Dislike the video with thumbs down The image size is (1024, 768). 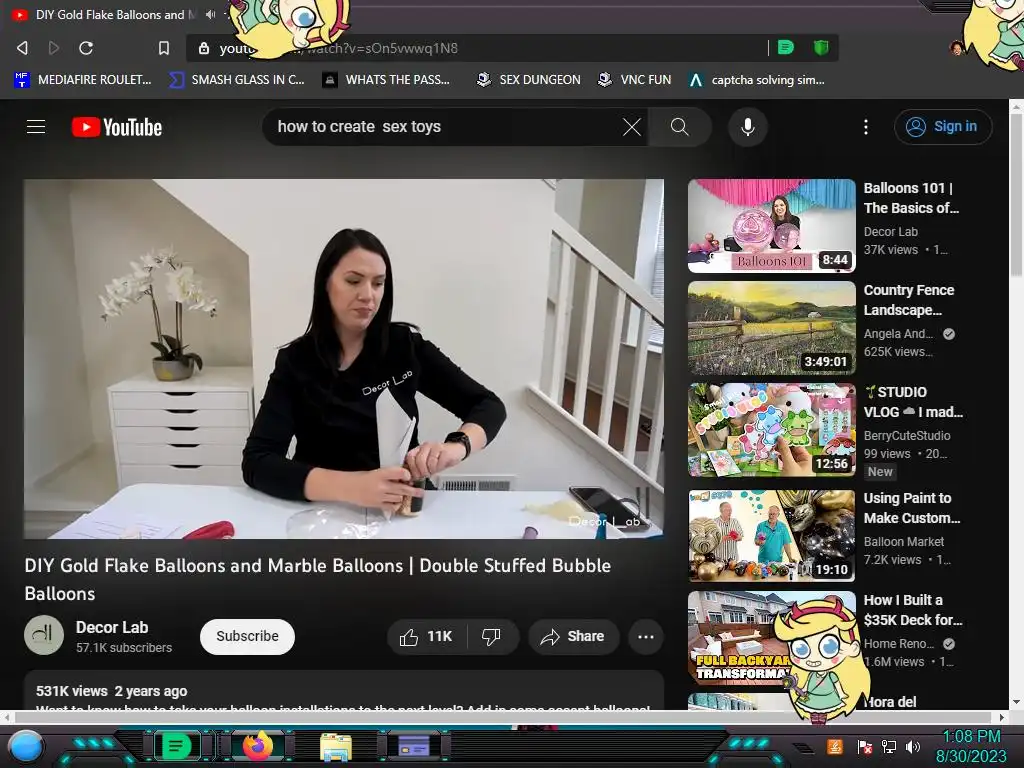click(x=492, y=637)
